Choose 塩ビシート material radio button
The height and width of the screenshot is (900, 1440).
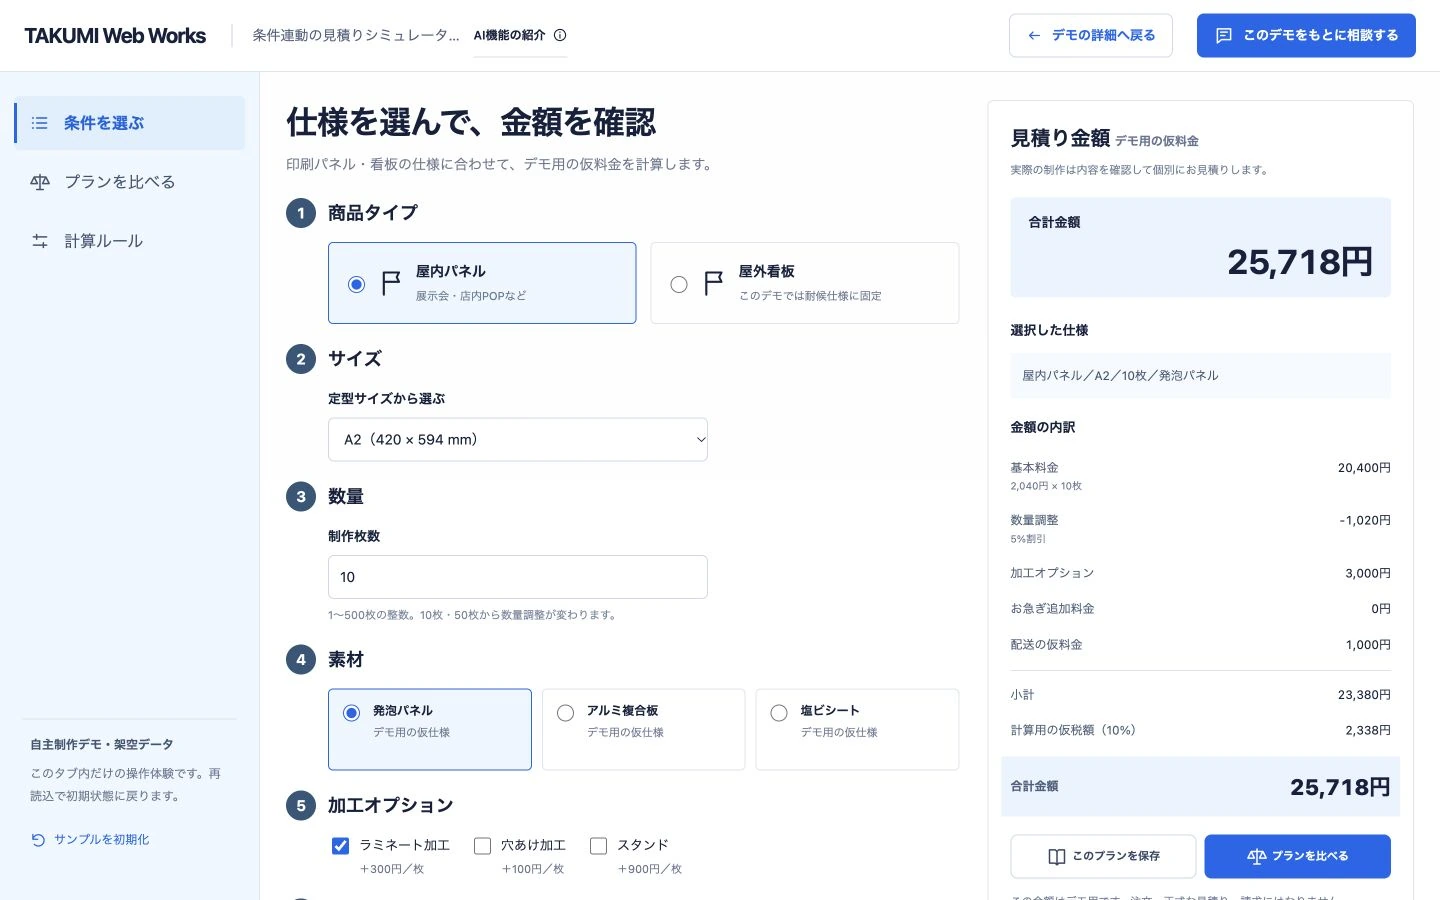[x=779, y=713]
